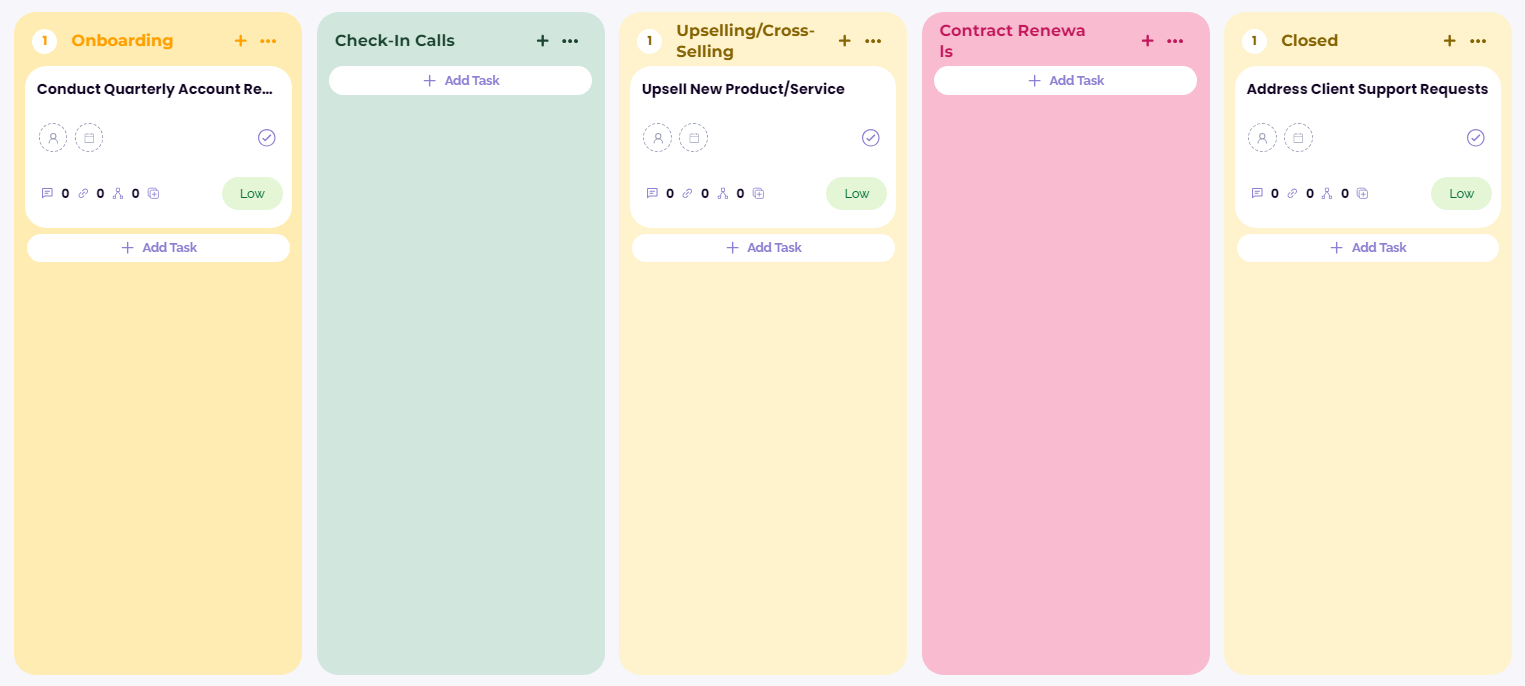1525x686 pixels.
Task: Click Low priority badge on Upsell card
Action: click(x=856, y=194)
